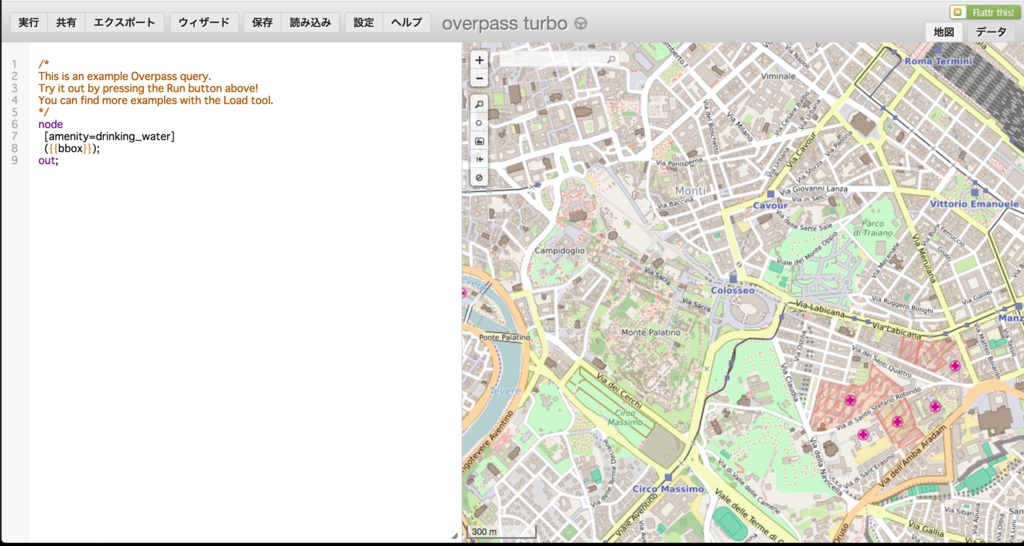The width and height of the screenshot is (1024, 546).
Task: Click the icon beside the overpass turbo title
Action: coord(580,23)
